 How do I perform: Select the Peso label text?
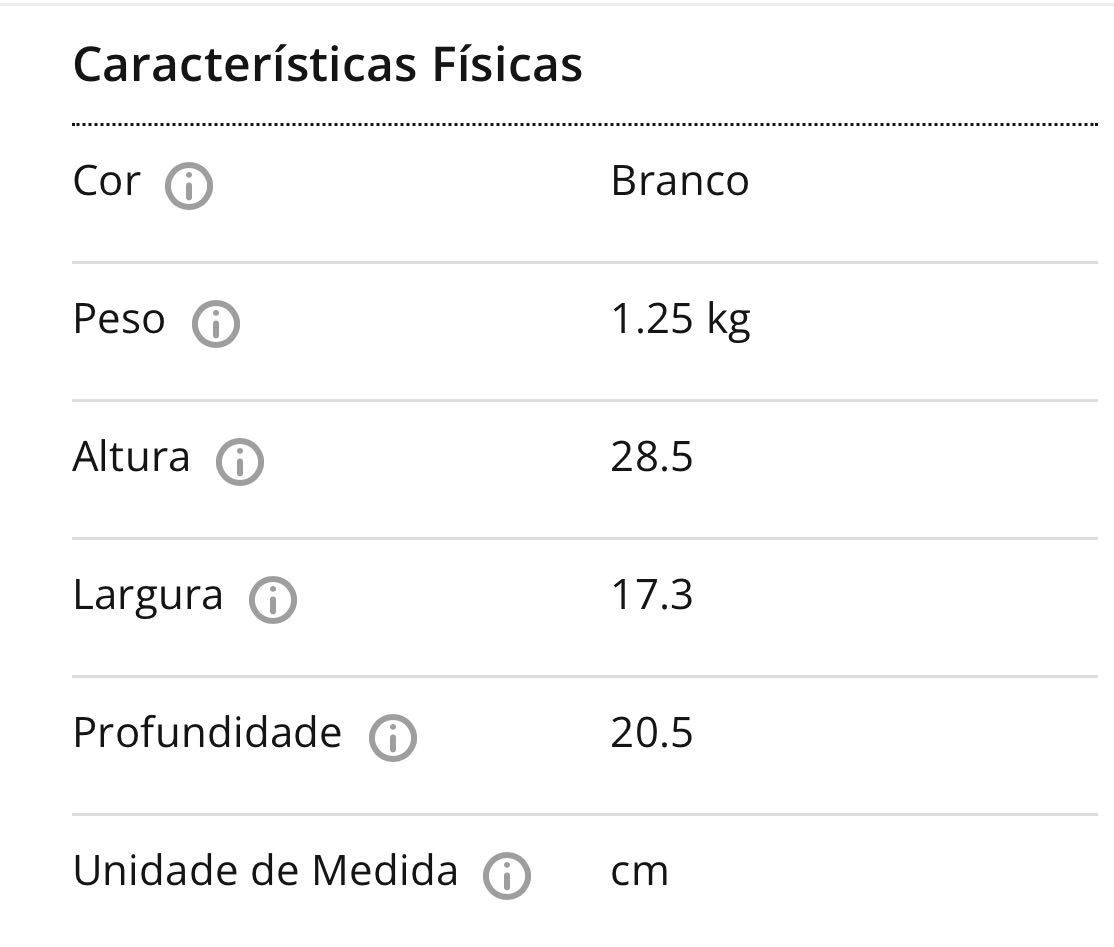coord(119,318)
